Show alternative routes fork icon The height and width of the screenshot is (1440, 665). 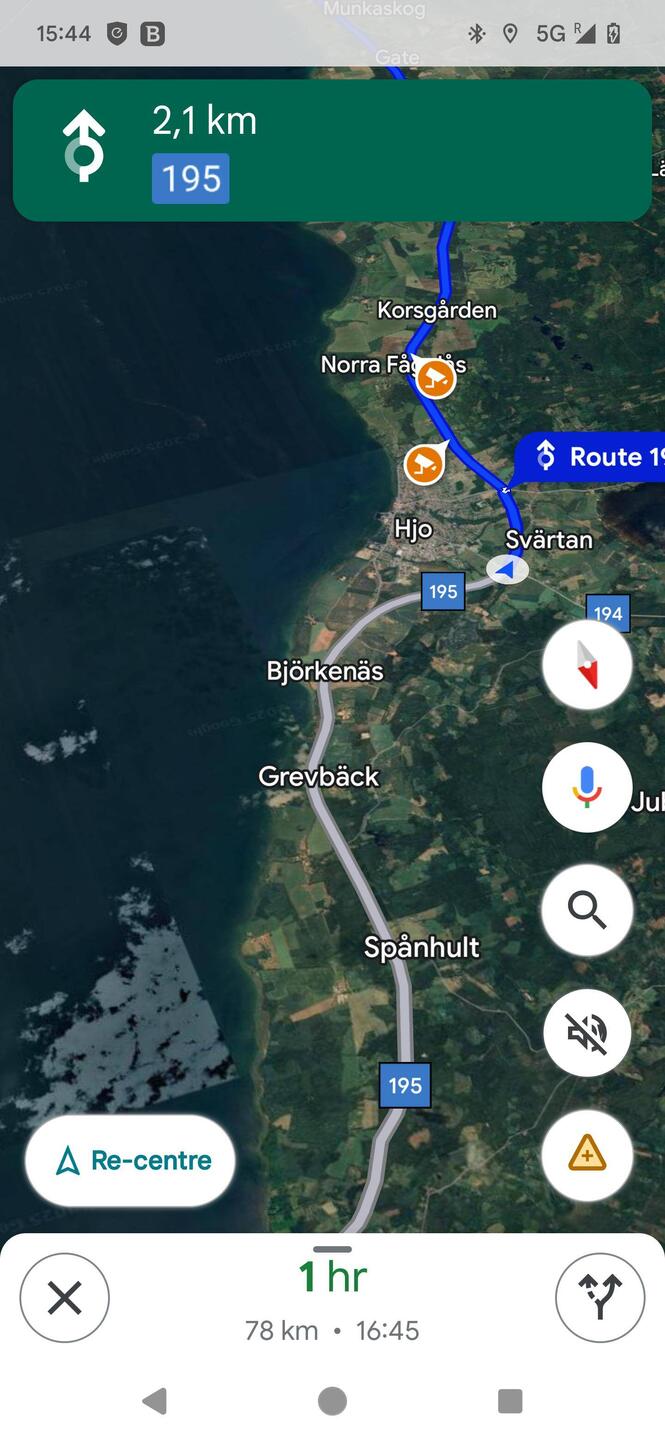(600, 1298)
